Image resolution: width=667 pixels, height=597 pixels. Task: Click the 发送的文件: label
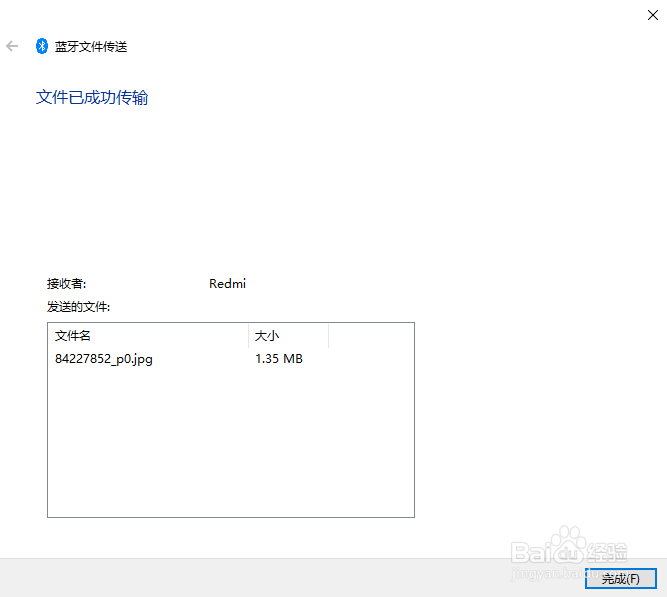pyautogui.click(x=78, y=307)
